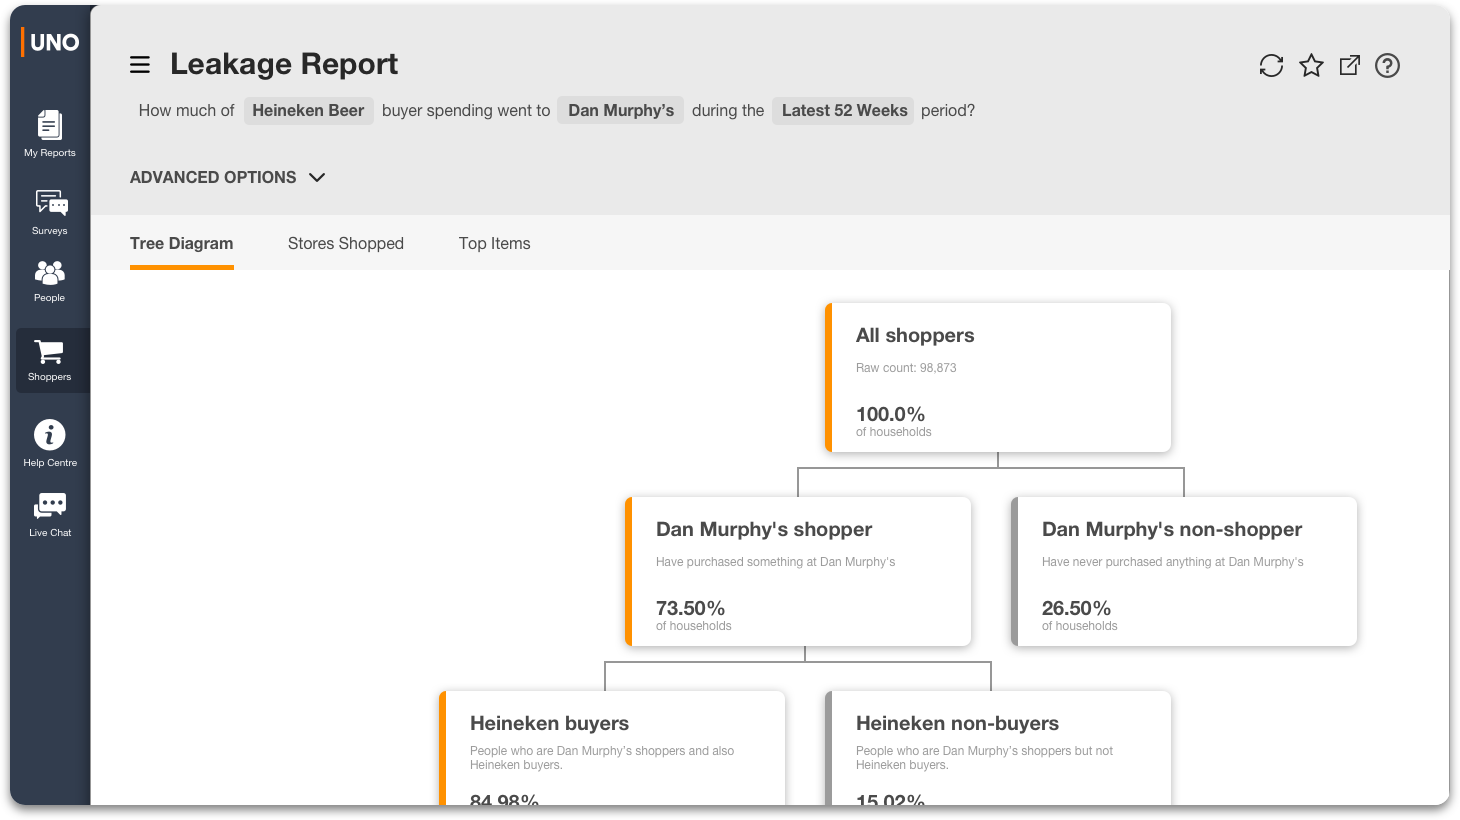
Task: Click the 'Raw count: 98,873' text
Action: 906,368
